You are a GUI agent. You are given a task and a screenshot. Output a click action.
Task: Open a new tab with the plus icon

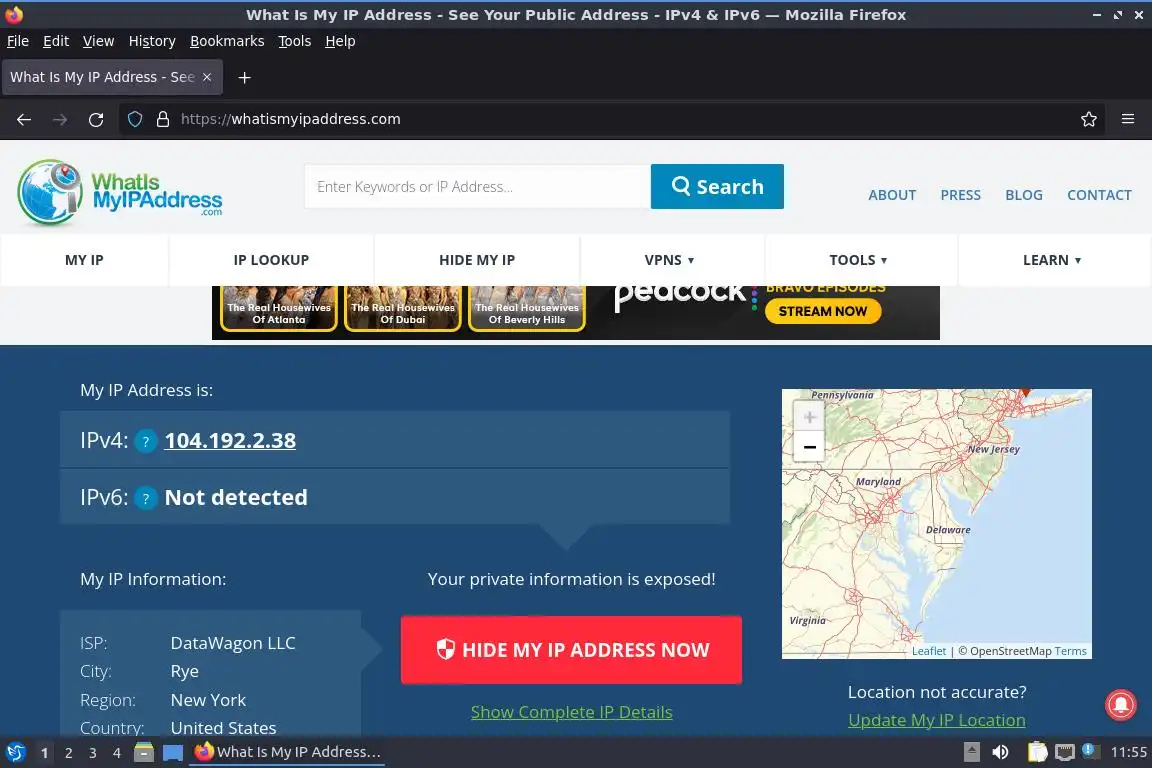click(x=245, y=77)
